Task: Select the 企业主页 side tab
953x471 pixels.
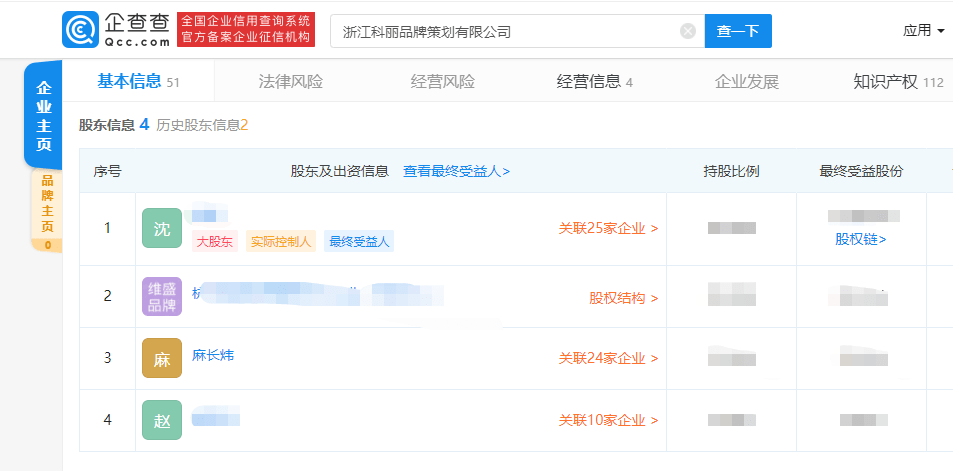Action: point(43,115)
